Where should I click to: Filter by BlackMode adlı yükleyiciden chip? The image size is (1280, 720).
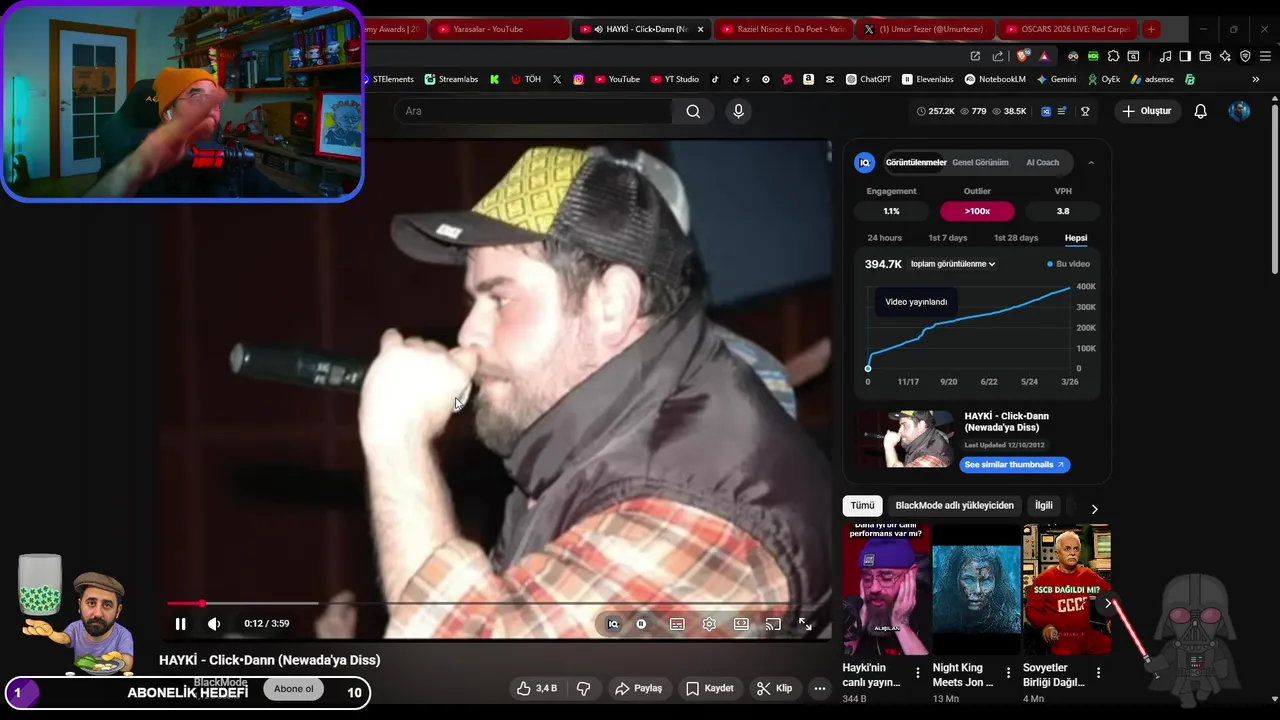click(954, 505)
